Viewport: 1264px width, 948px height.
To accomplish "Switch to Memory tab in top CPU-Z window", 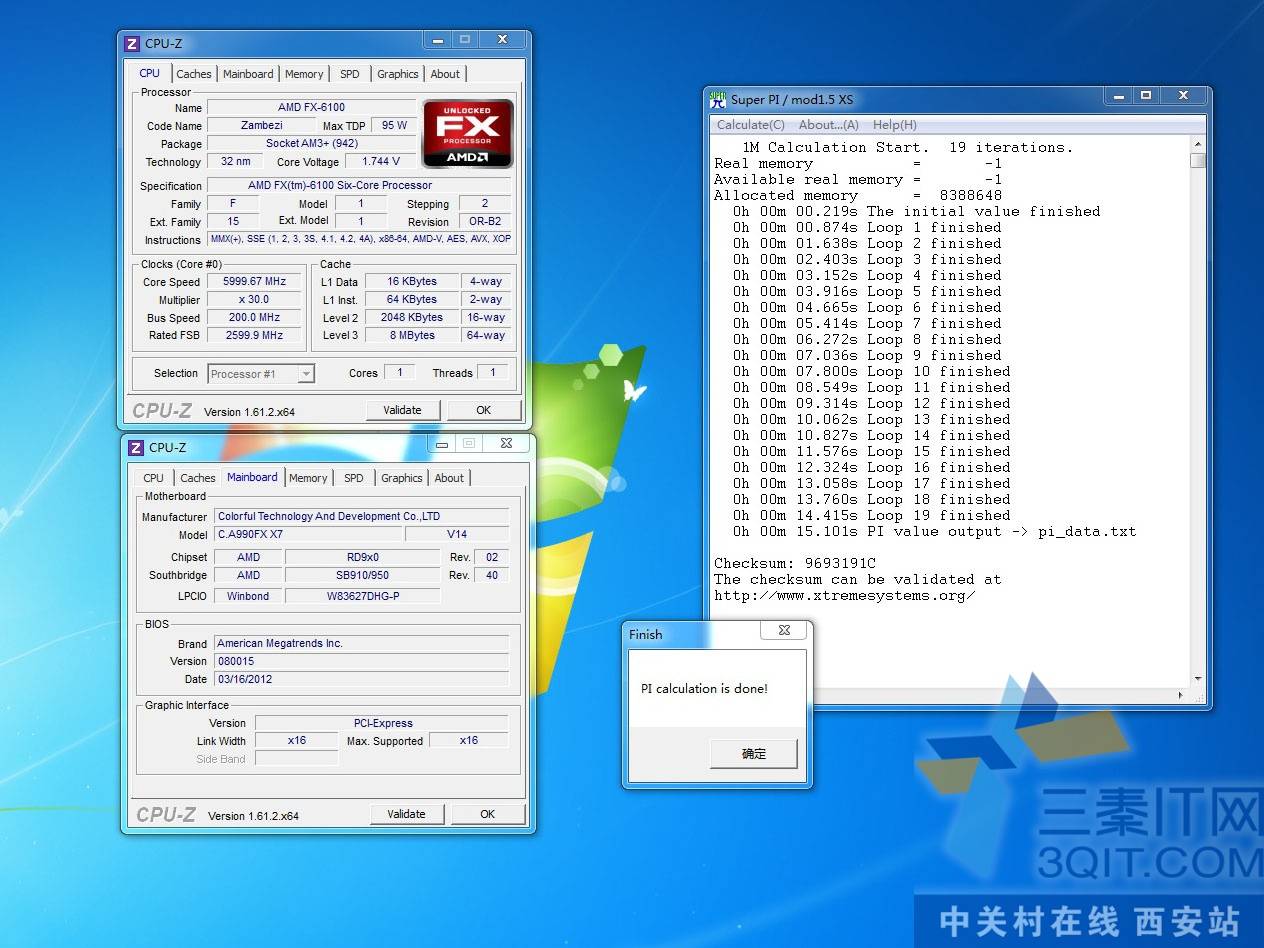I will point(304,74).
